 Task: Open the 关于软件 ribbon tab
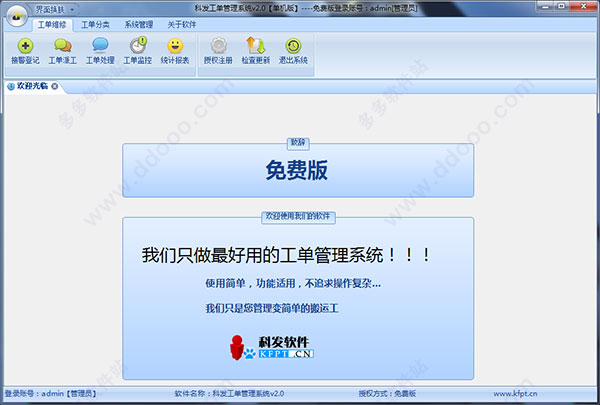(x=182, y=25)
